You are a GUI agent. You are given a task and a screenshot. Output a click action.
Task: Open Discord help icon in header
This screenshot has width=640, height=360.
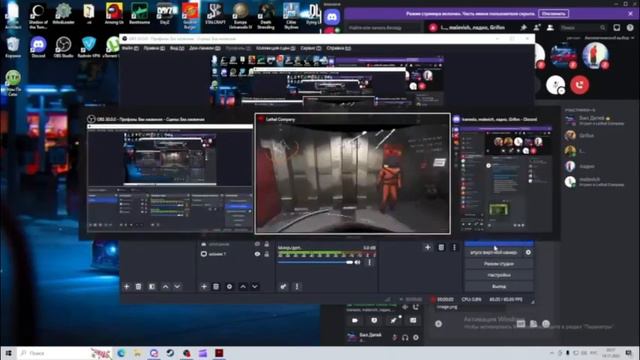(x=630, y=28)
